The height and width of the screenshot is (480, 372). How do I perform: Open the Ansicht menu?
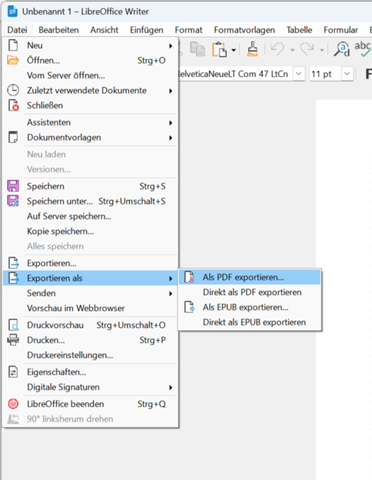coord(104,30)
